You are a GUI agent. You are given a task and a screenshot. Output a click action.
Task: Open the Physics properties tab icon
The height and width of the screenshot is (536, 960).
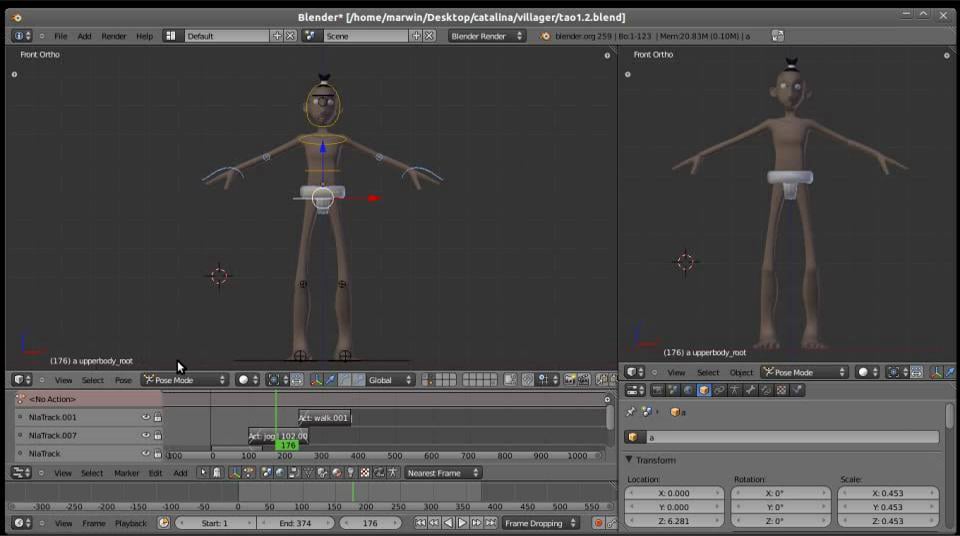click(797, 390)
